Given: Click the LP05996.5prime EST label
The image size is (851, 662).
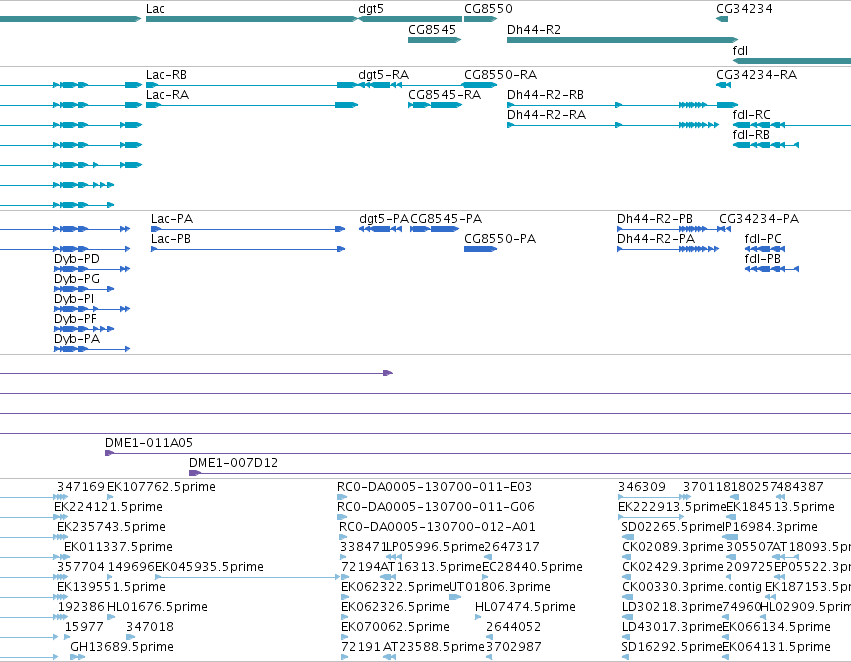Looking at the screenshot, I should coord(434,547).
